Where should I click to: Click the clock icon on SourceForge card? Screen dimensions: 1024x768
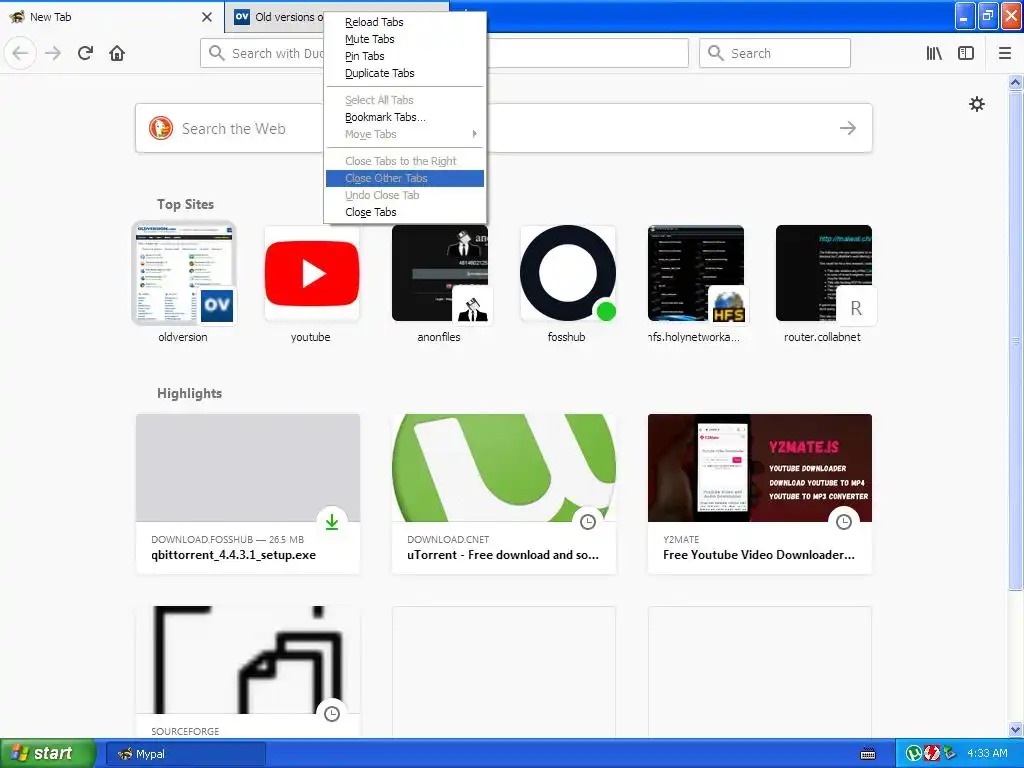pos(332,713)
